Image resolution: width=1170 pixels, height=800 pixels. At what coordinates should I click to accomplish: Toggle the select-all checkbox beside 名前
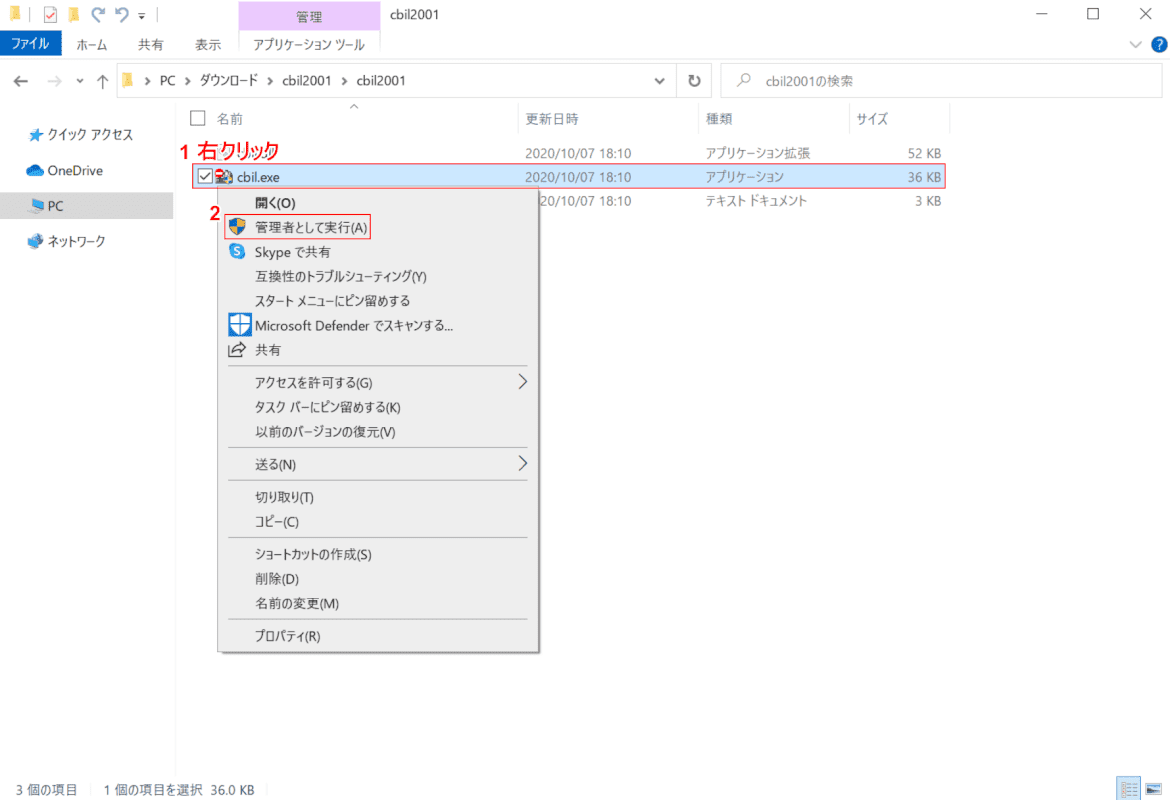click(198, 119)
